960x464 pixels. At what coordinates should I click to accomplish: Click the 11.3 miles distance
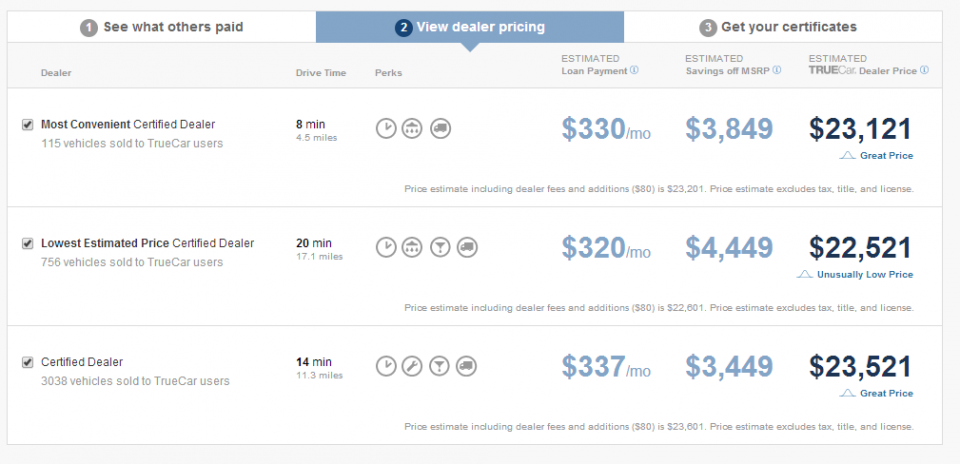tap(320, 375)
